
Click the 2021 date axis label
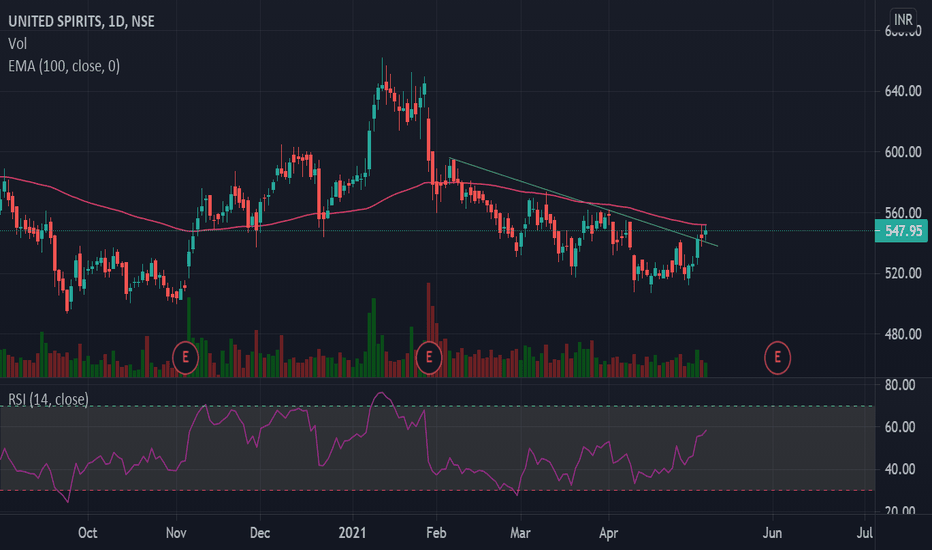click(352, 532)
